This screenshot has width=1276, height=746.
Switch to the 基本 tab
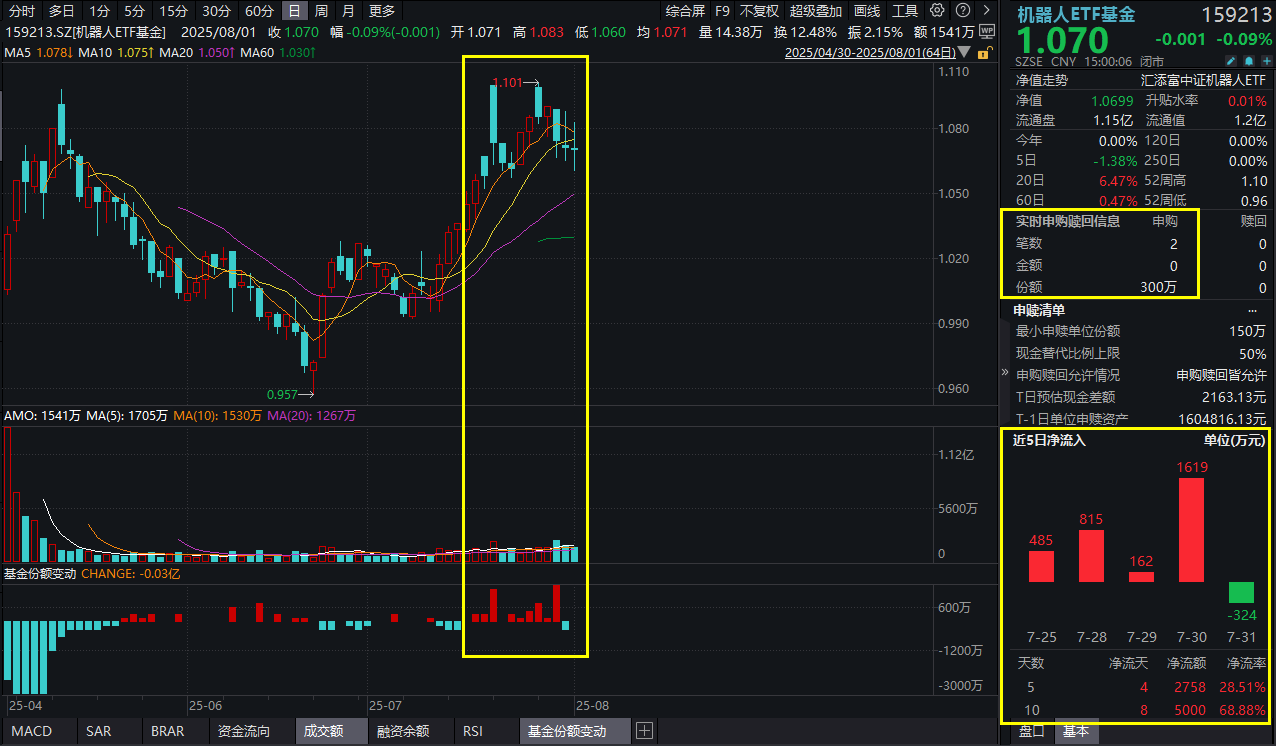[x=1075, y=731]
